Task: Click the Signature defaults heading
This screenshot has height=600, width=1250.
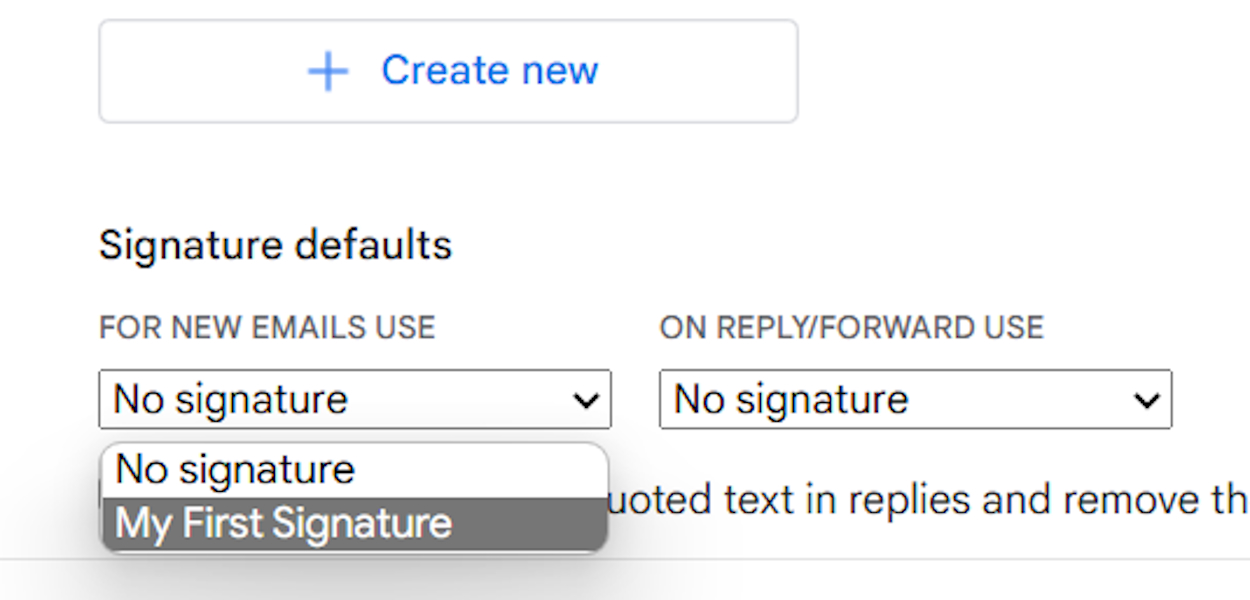Action: pos(275,245)
